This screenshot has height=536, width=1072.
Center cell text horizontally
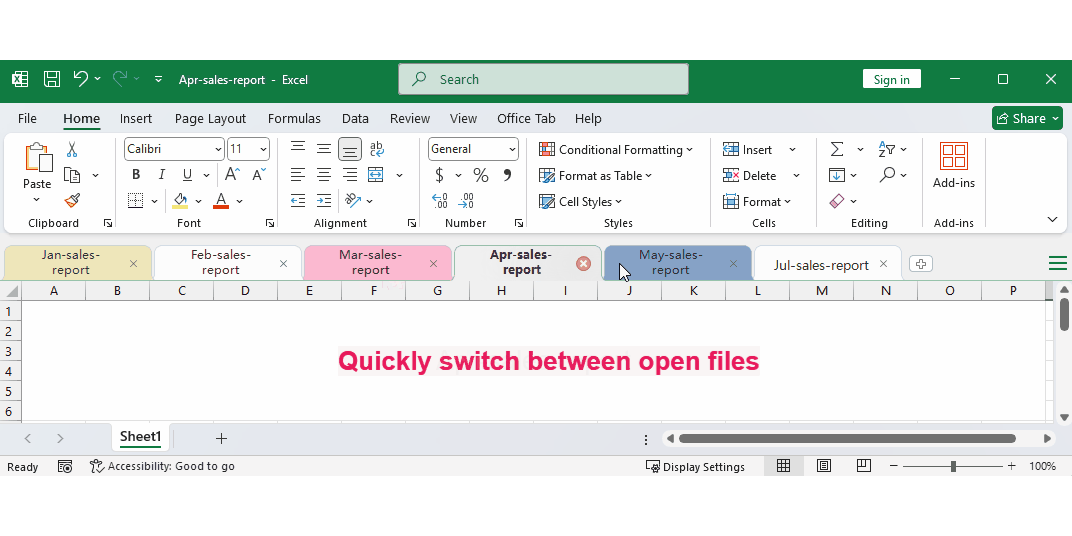(323, 175)
